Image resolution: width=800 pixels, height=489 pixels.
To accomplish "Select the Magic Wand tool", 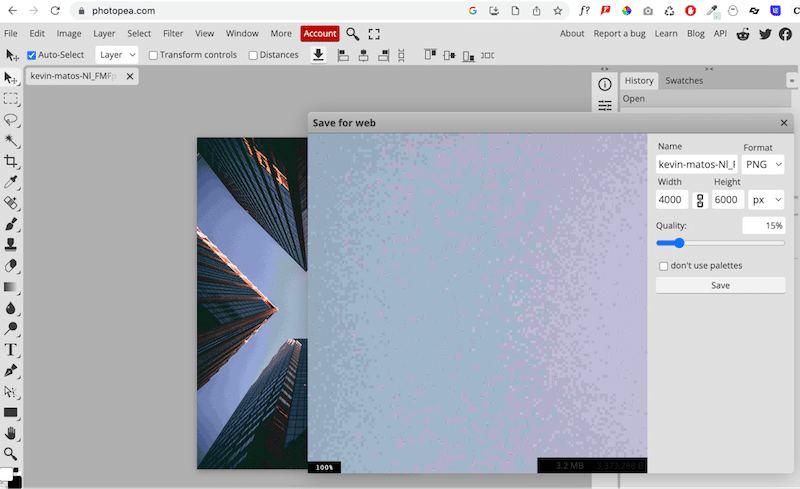I will click(10, 140).
